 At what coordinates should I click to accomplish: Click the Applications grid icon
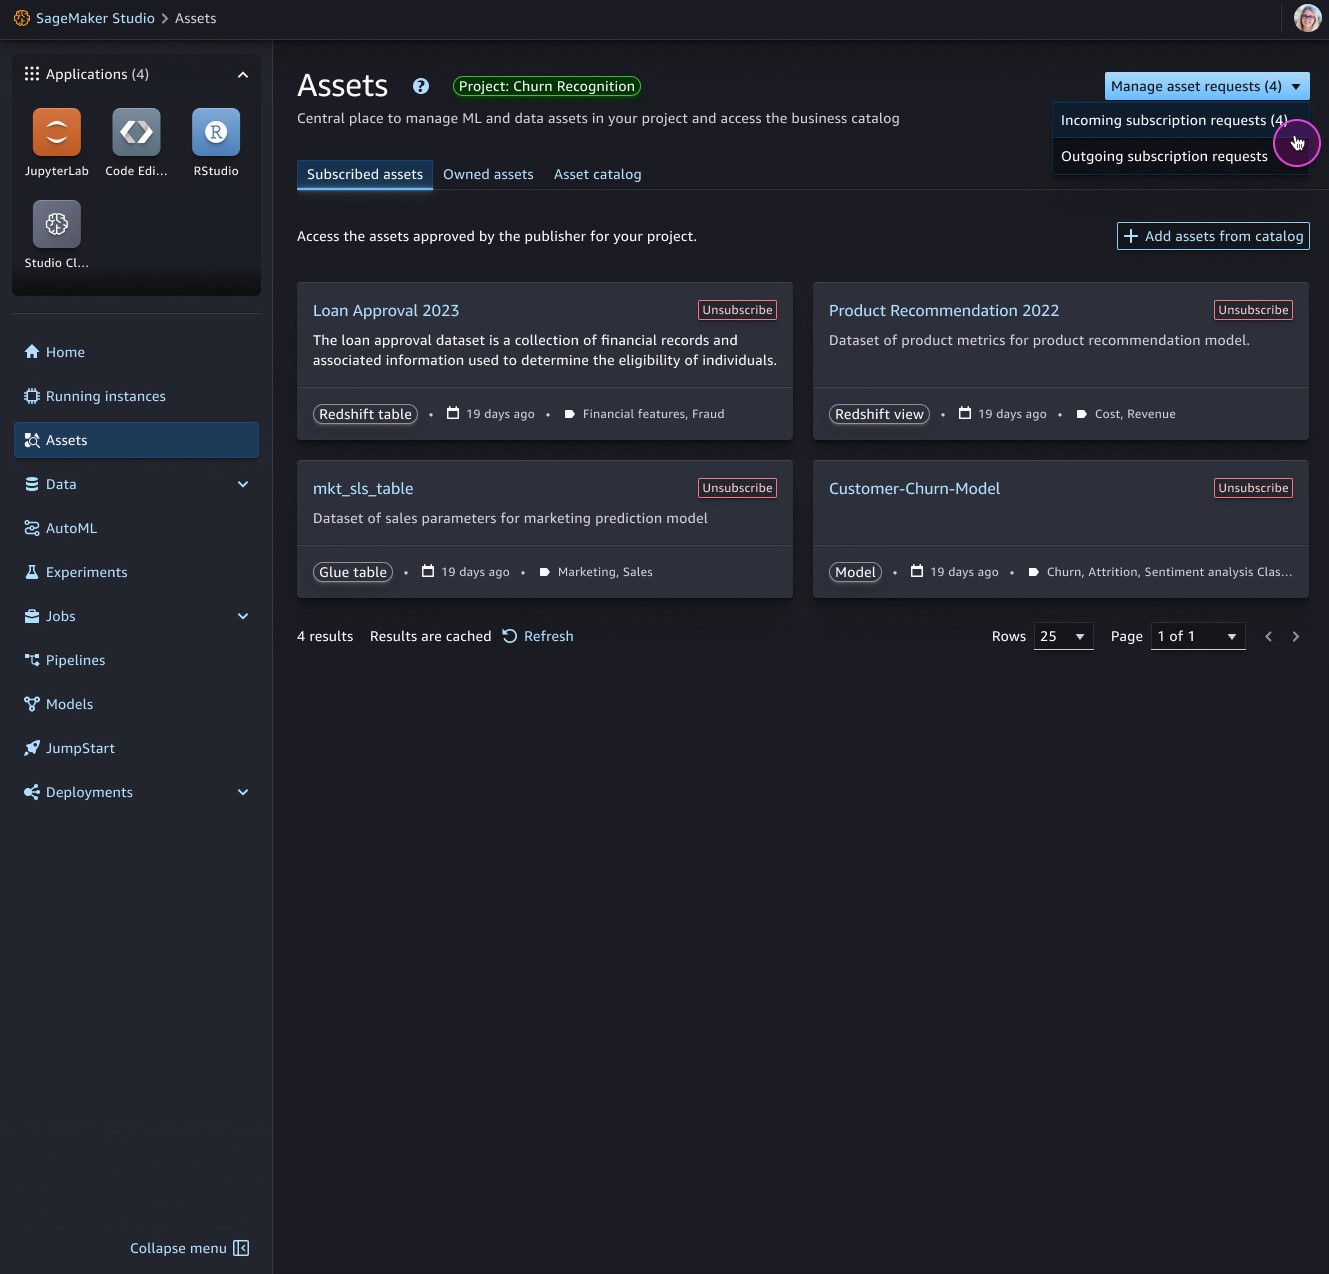[32, 74]
